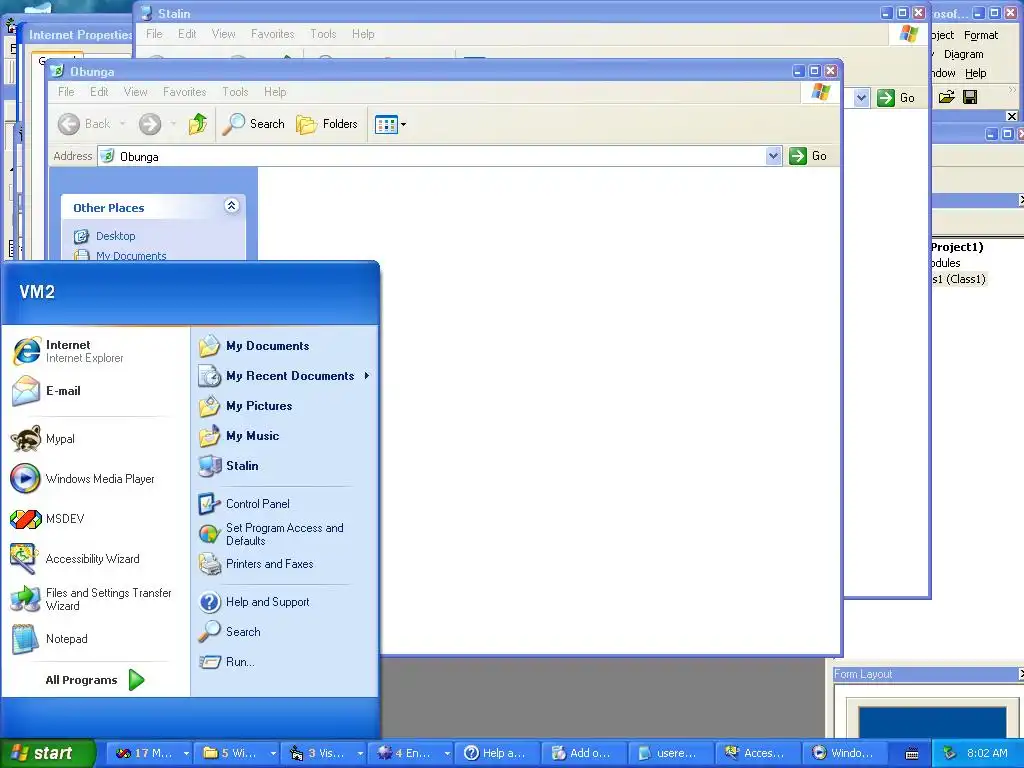Open the Obunga address bar dropdown
1024x768 pixels.
pyautogui.click(x=773, y=156)
